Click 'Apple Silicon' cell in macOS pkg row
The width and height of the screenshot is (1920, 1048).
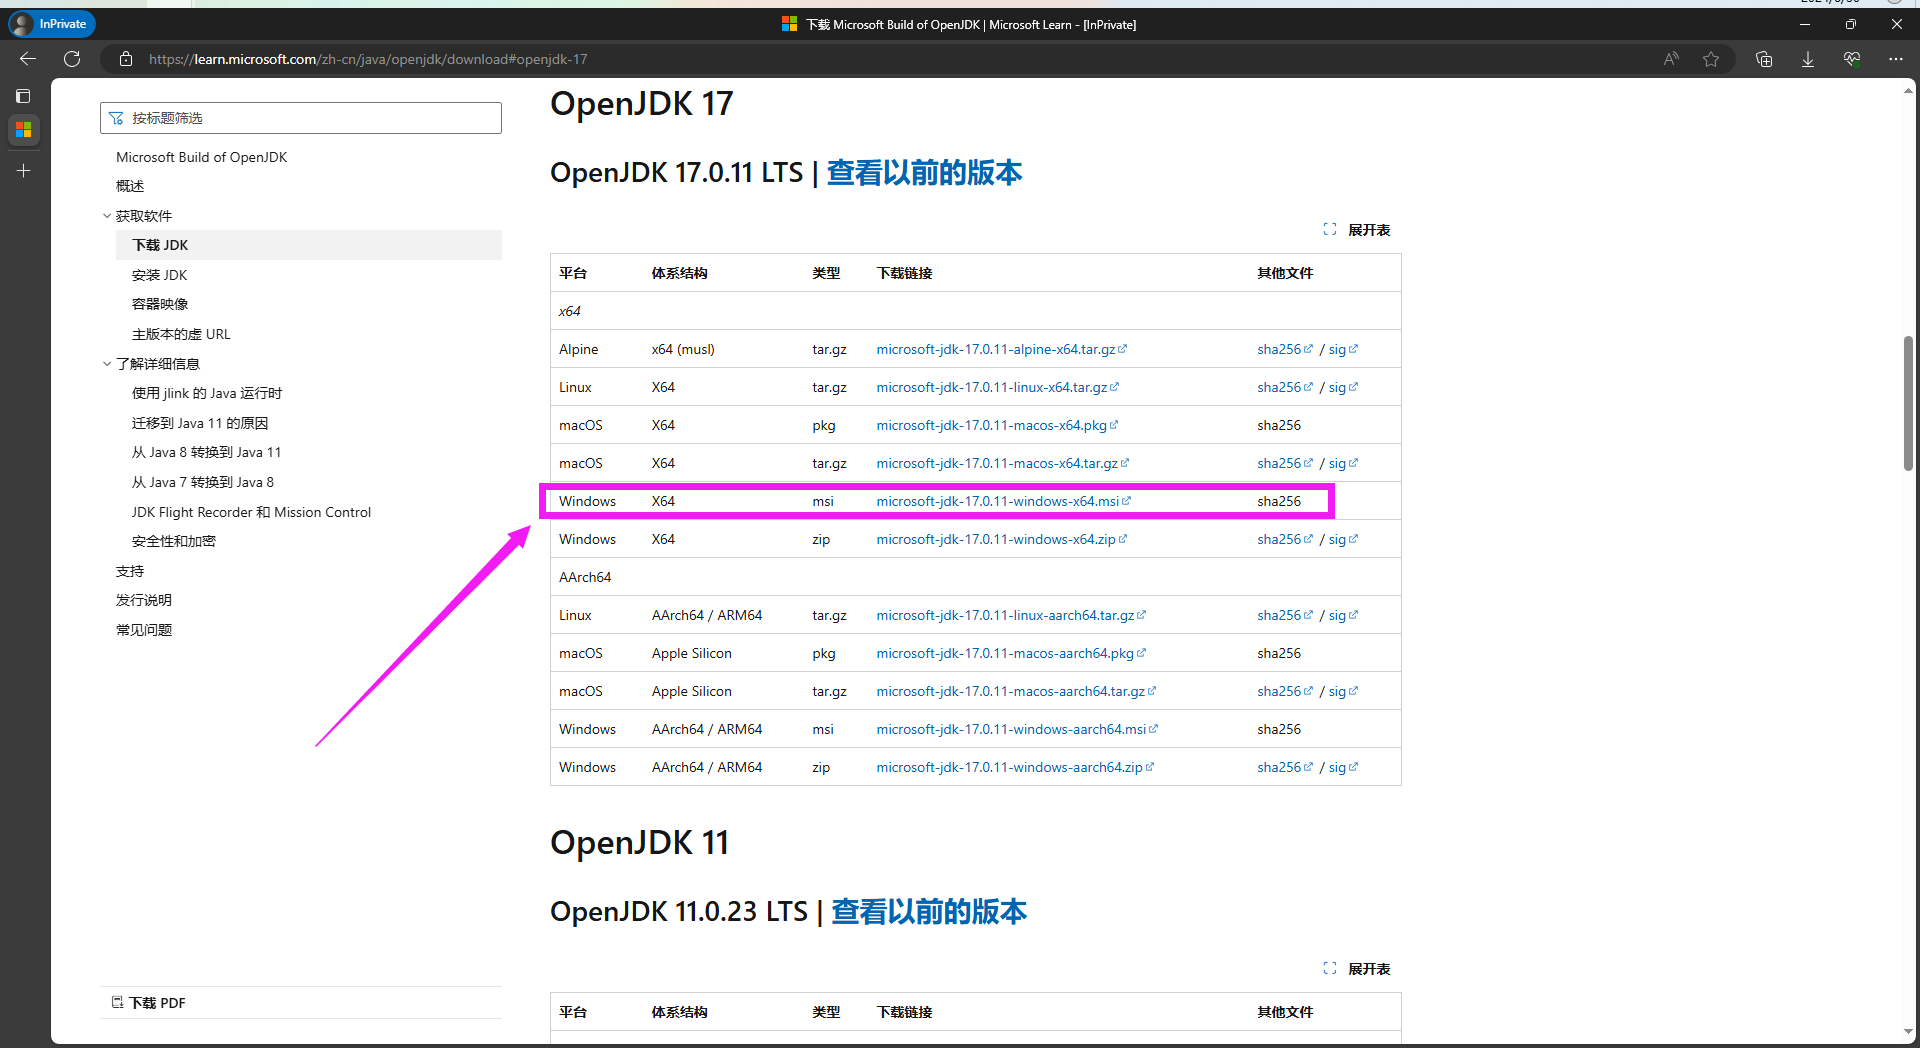pos(692,653)
